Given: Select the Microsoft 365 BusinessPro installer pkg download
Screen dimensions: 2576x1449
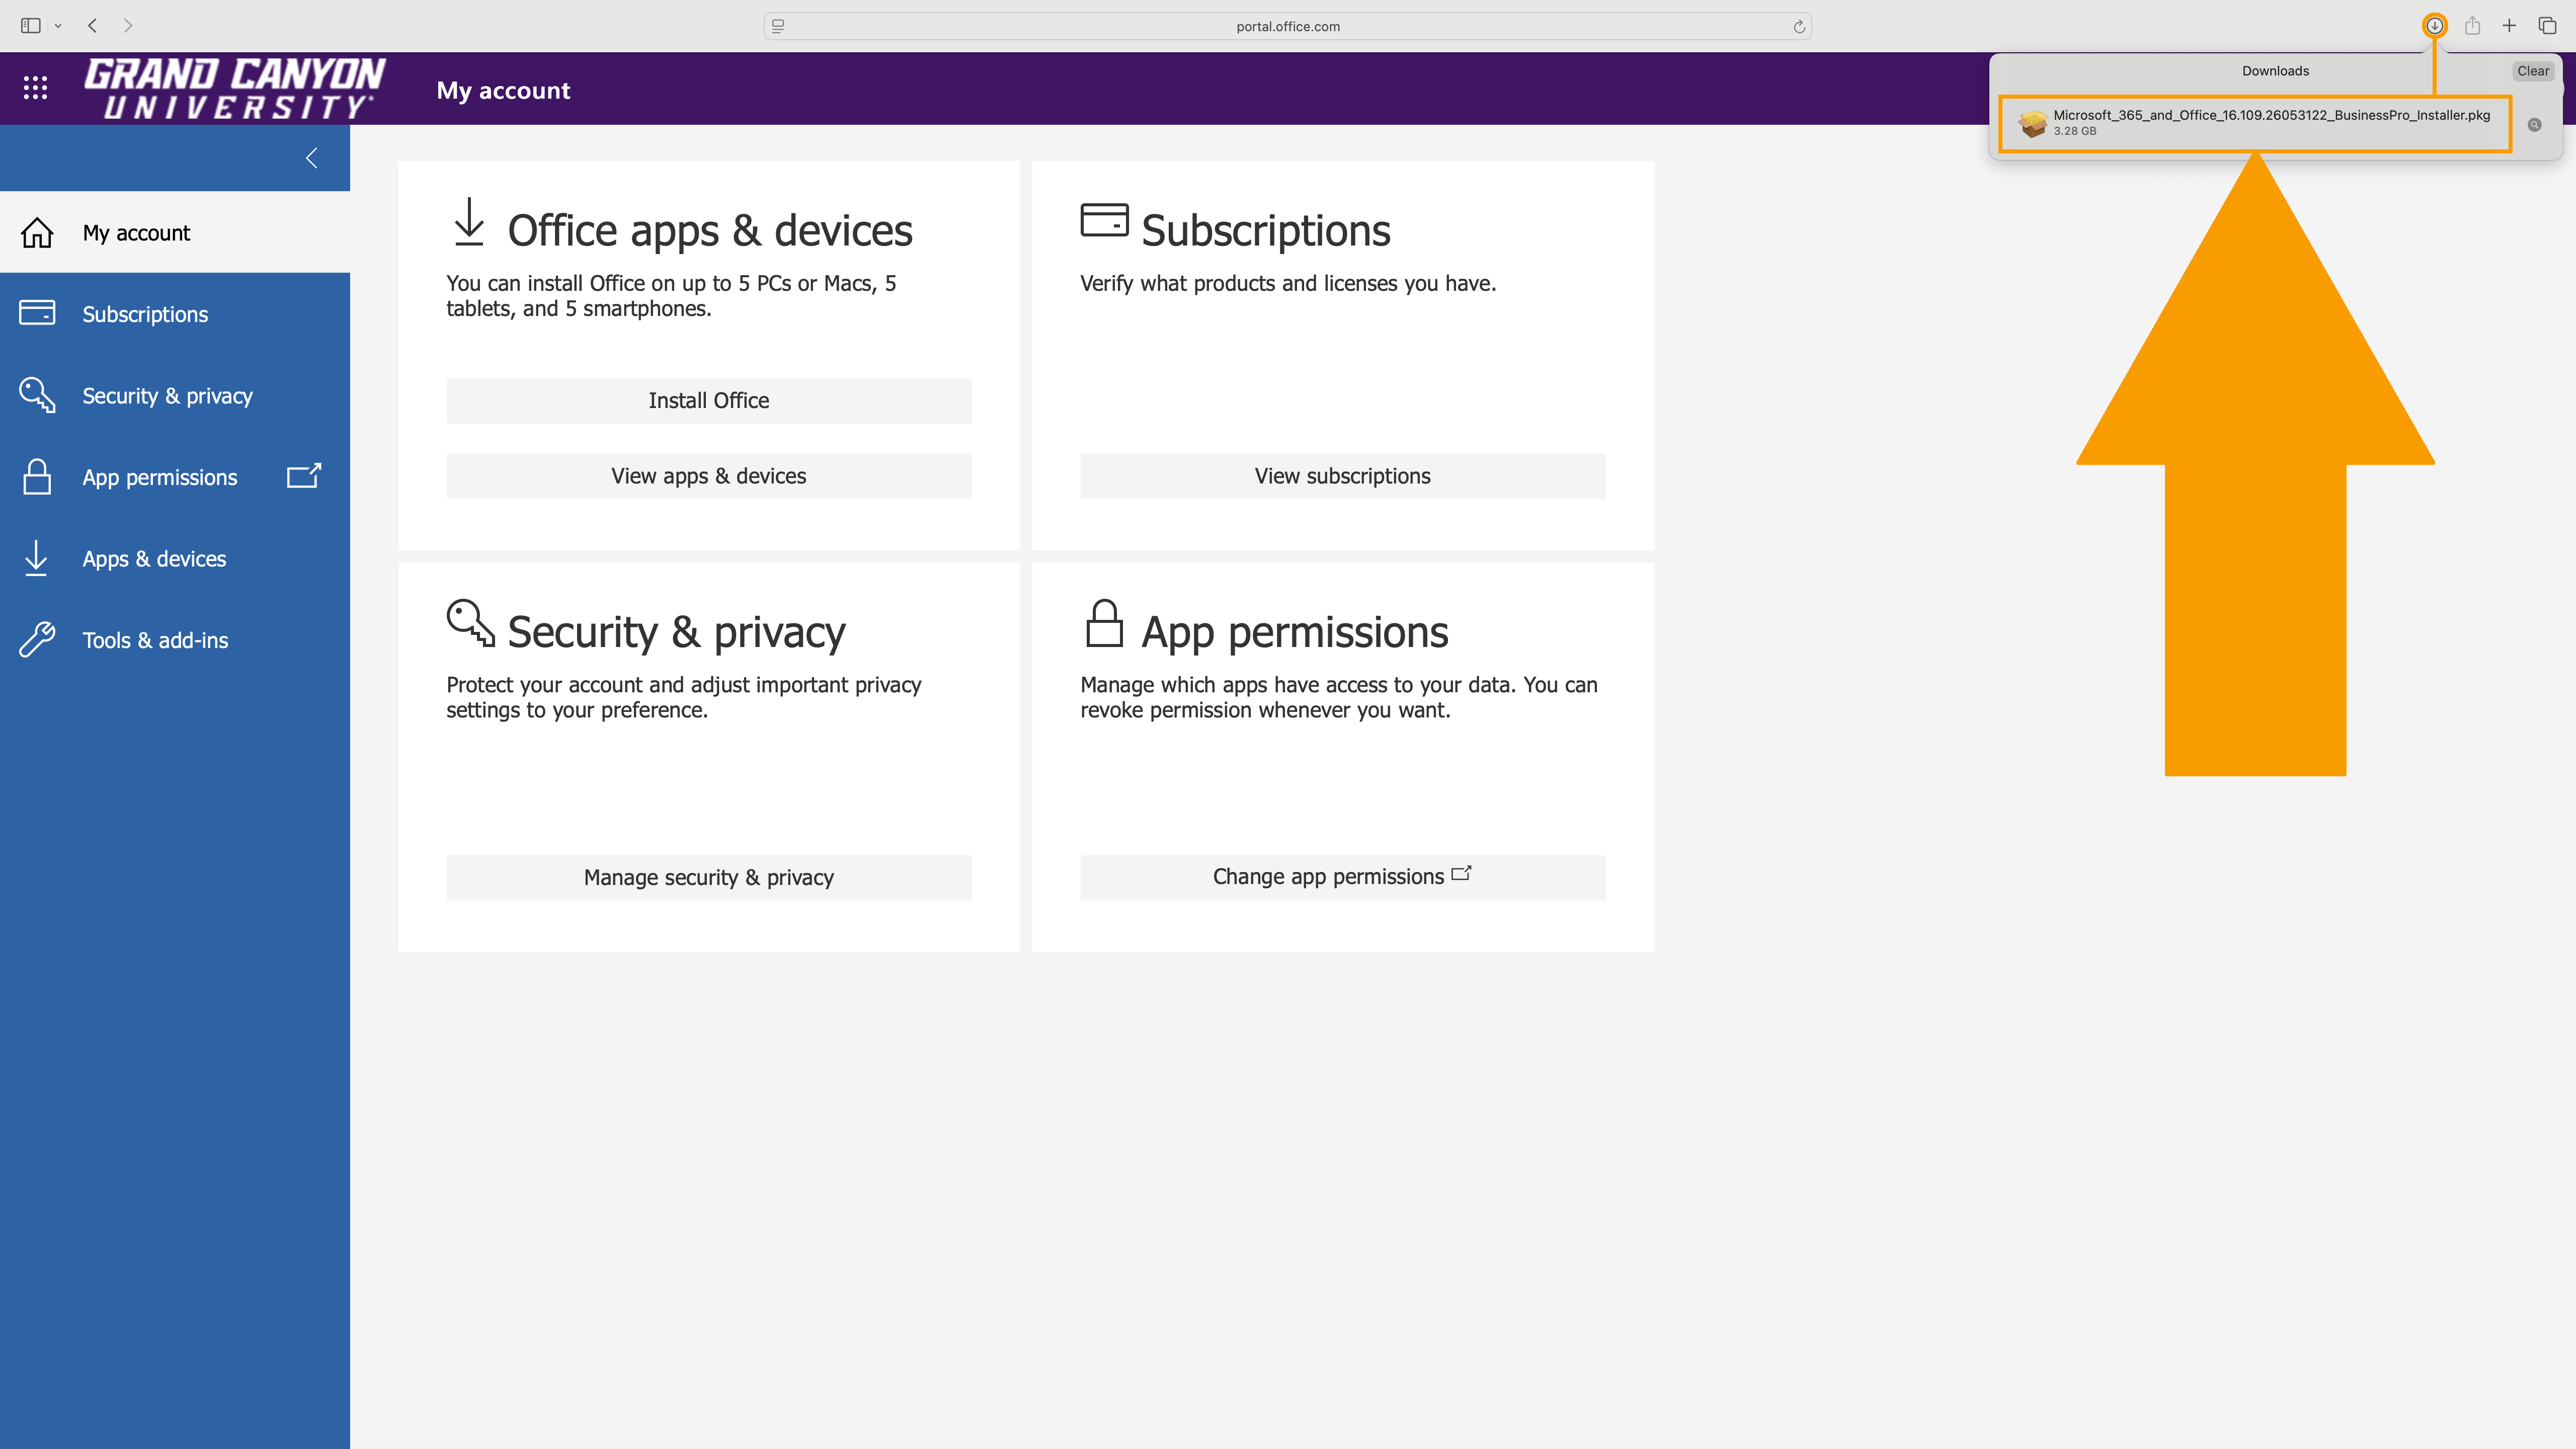Looking at the screenshot, I should coord(2255,123).
